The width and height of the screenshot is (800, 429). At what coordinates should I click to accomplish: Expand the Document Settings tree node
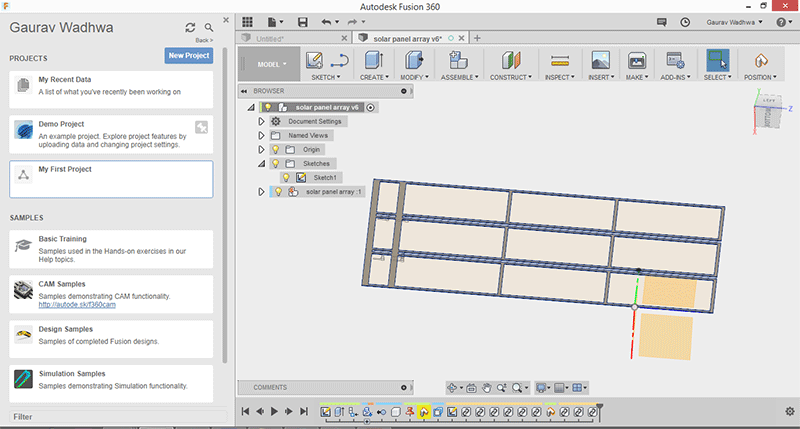[x=262, y=121]
